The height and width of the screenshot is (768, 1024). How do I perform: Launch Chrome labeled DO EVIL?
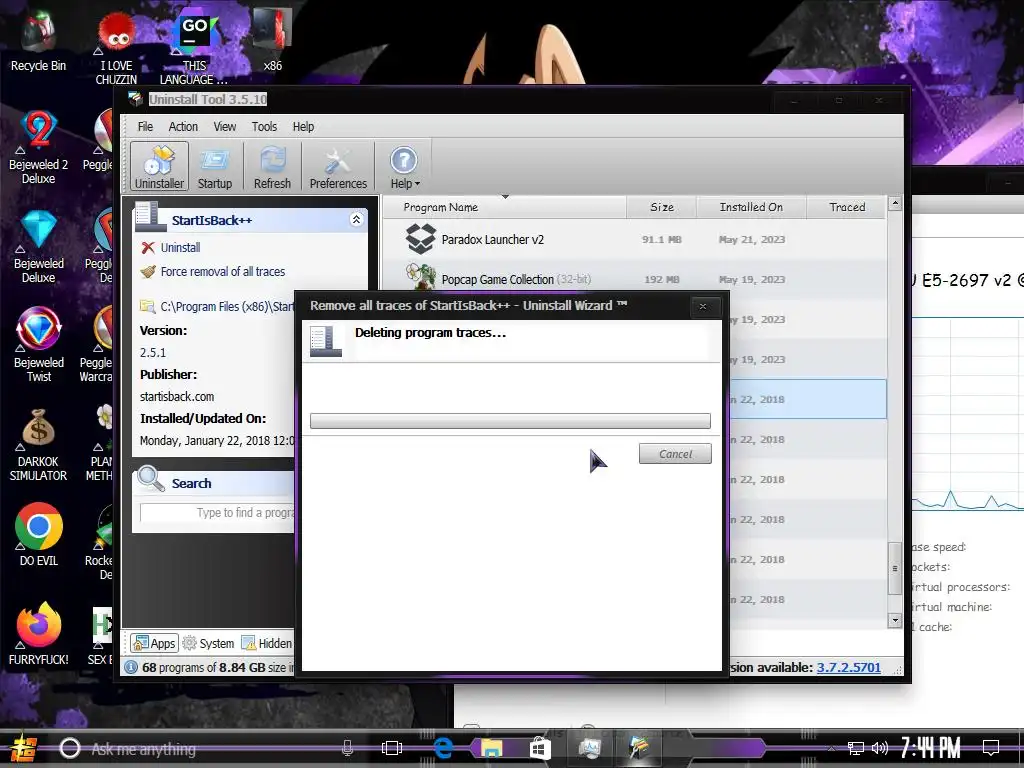click(x=39, y=534)
